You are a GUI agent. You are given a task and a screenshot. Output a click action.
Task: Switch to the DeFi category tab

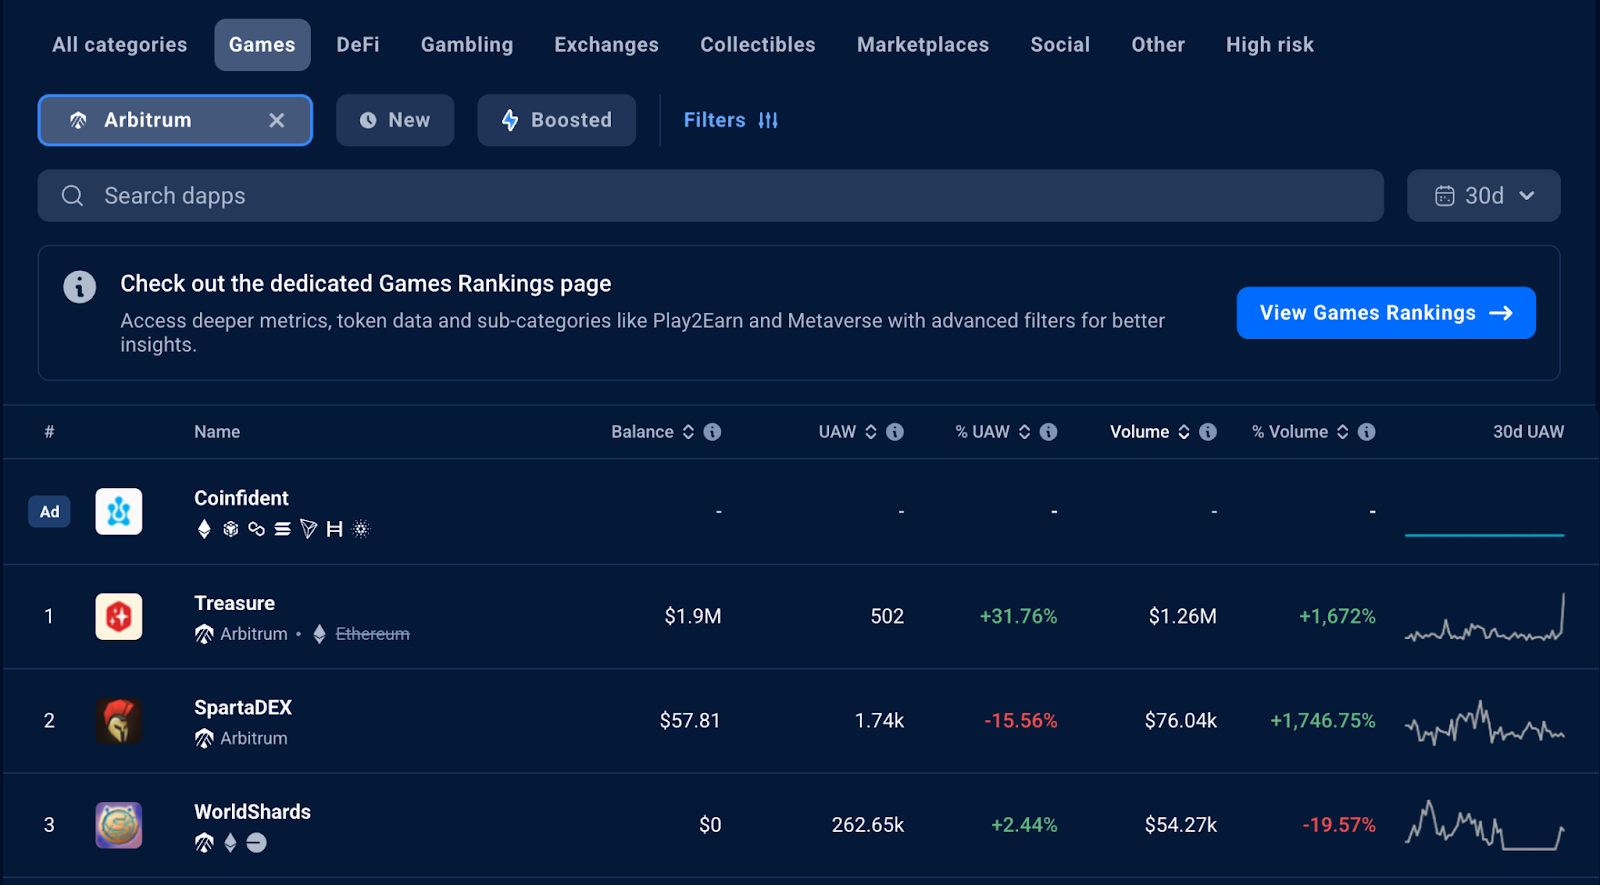tap(357, 45)
